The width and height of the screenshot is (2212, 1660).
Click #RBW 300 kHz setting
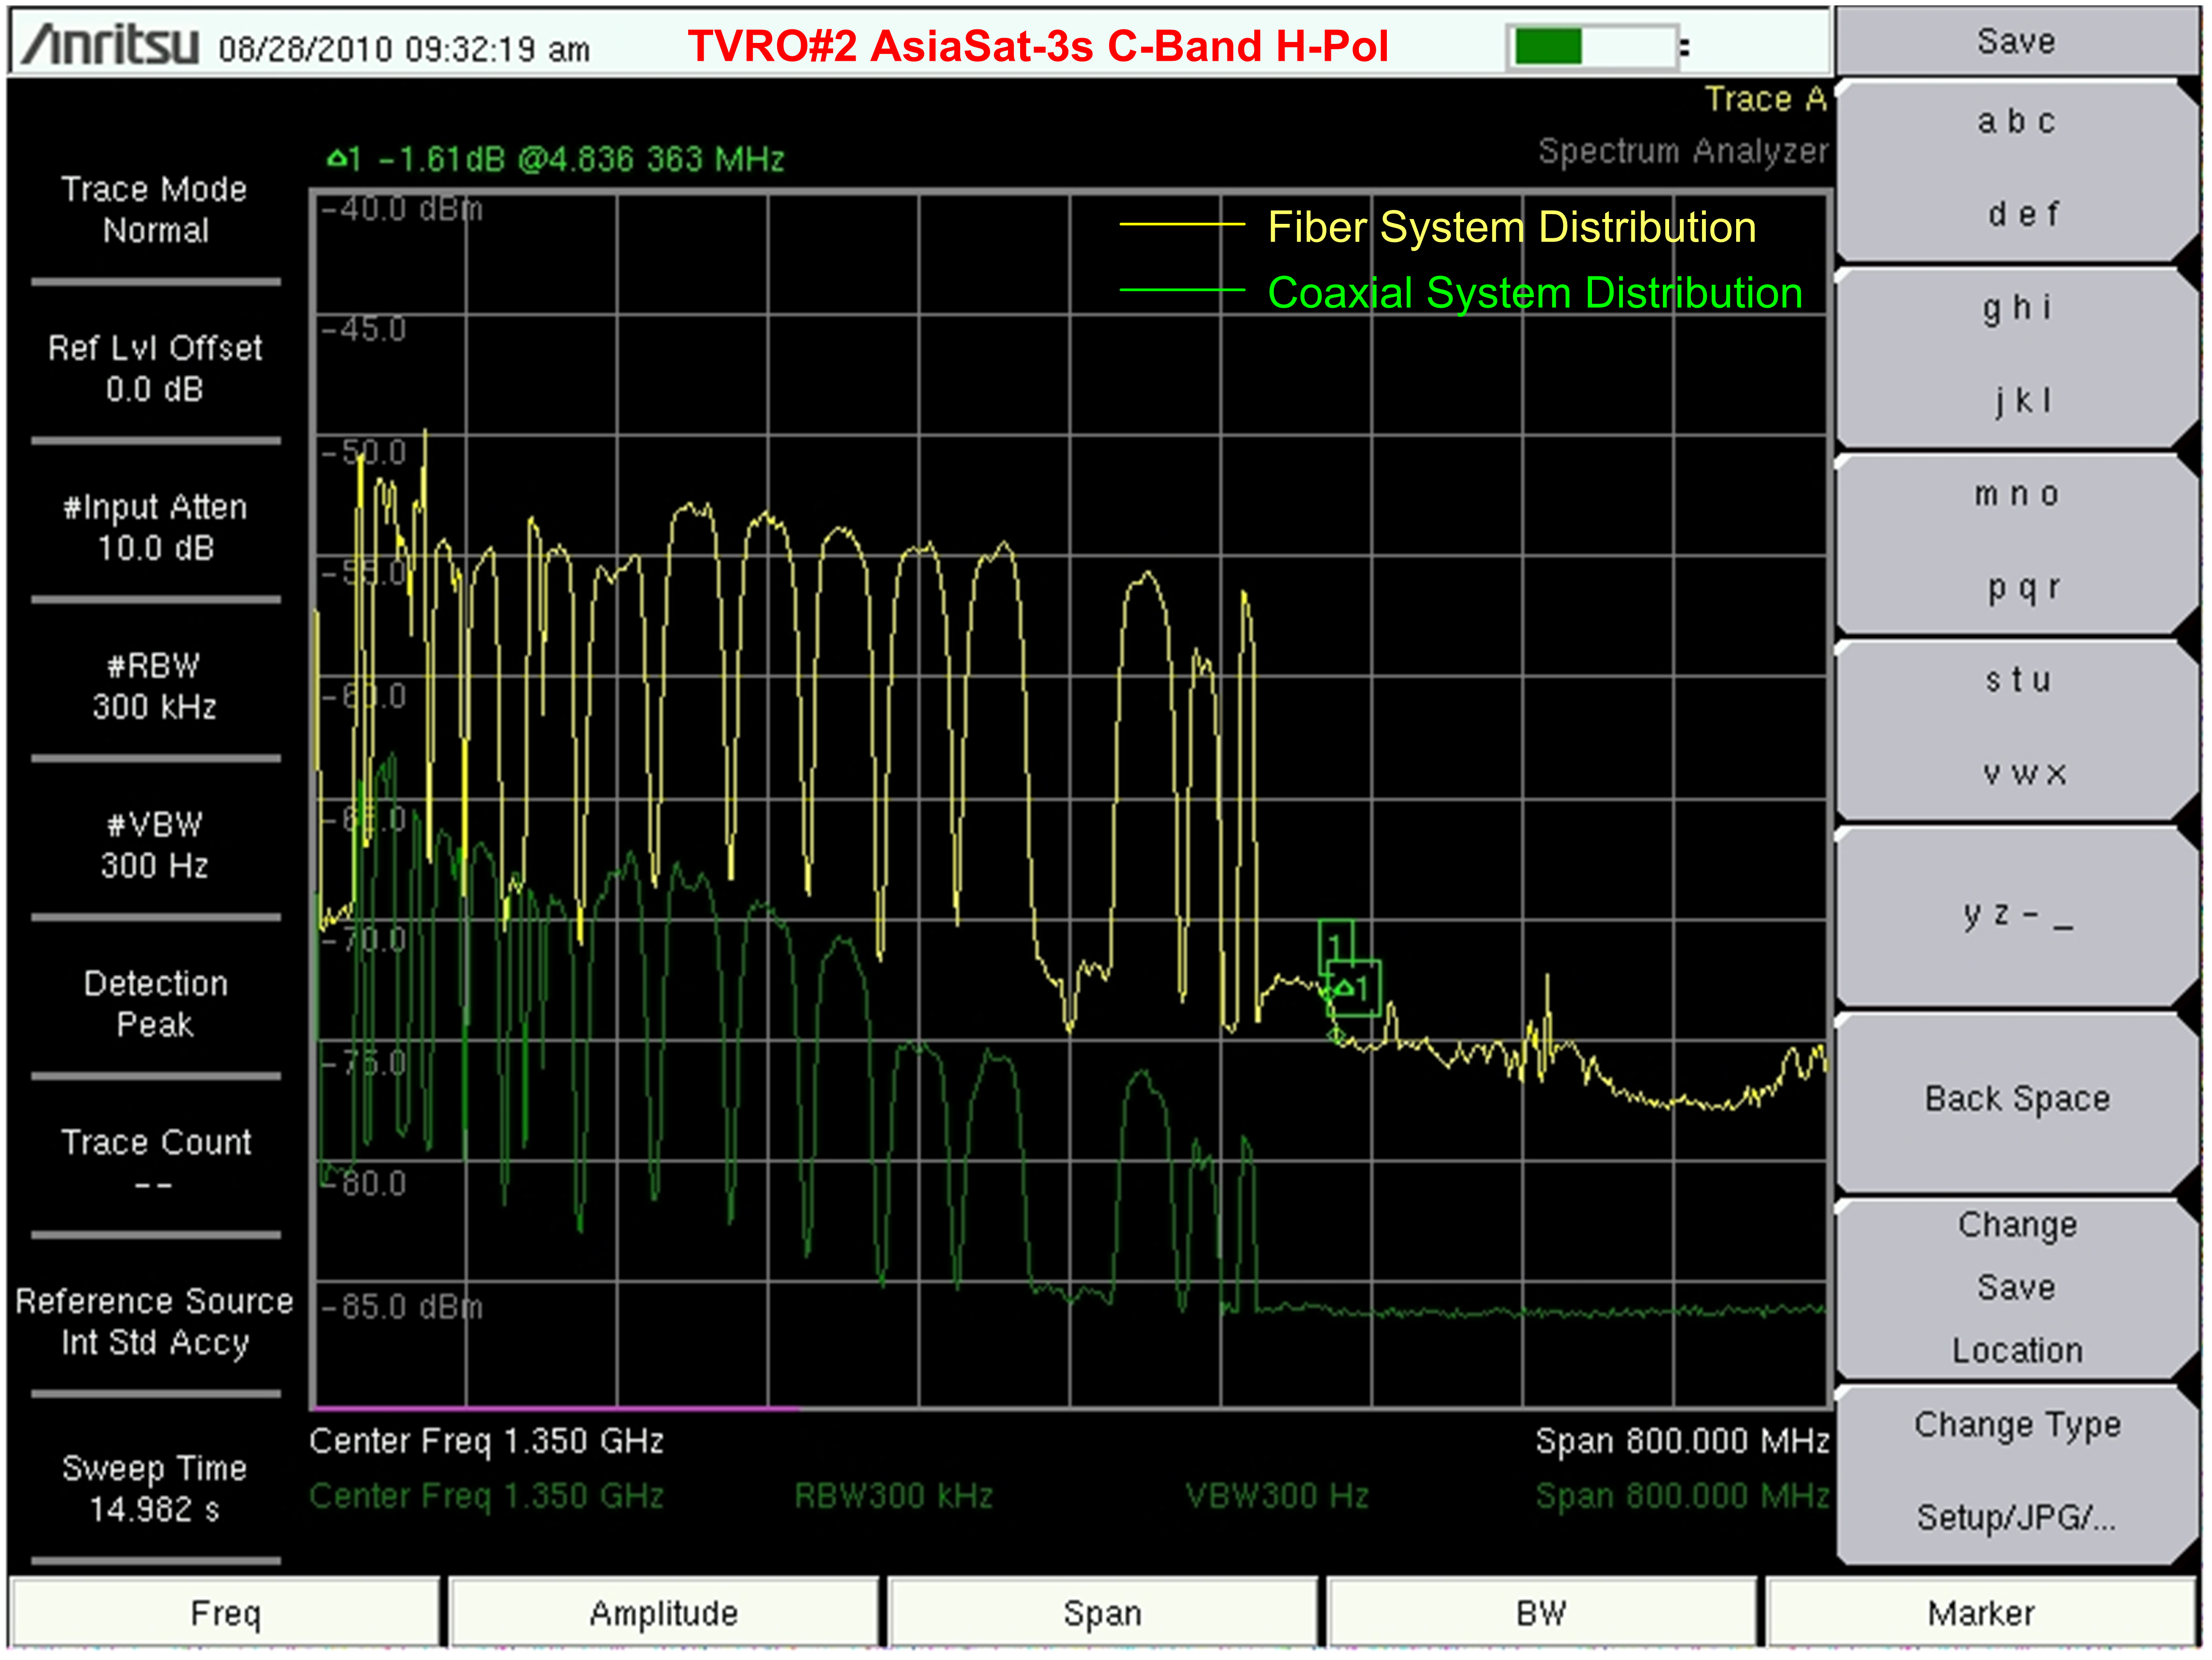155,686
